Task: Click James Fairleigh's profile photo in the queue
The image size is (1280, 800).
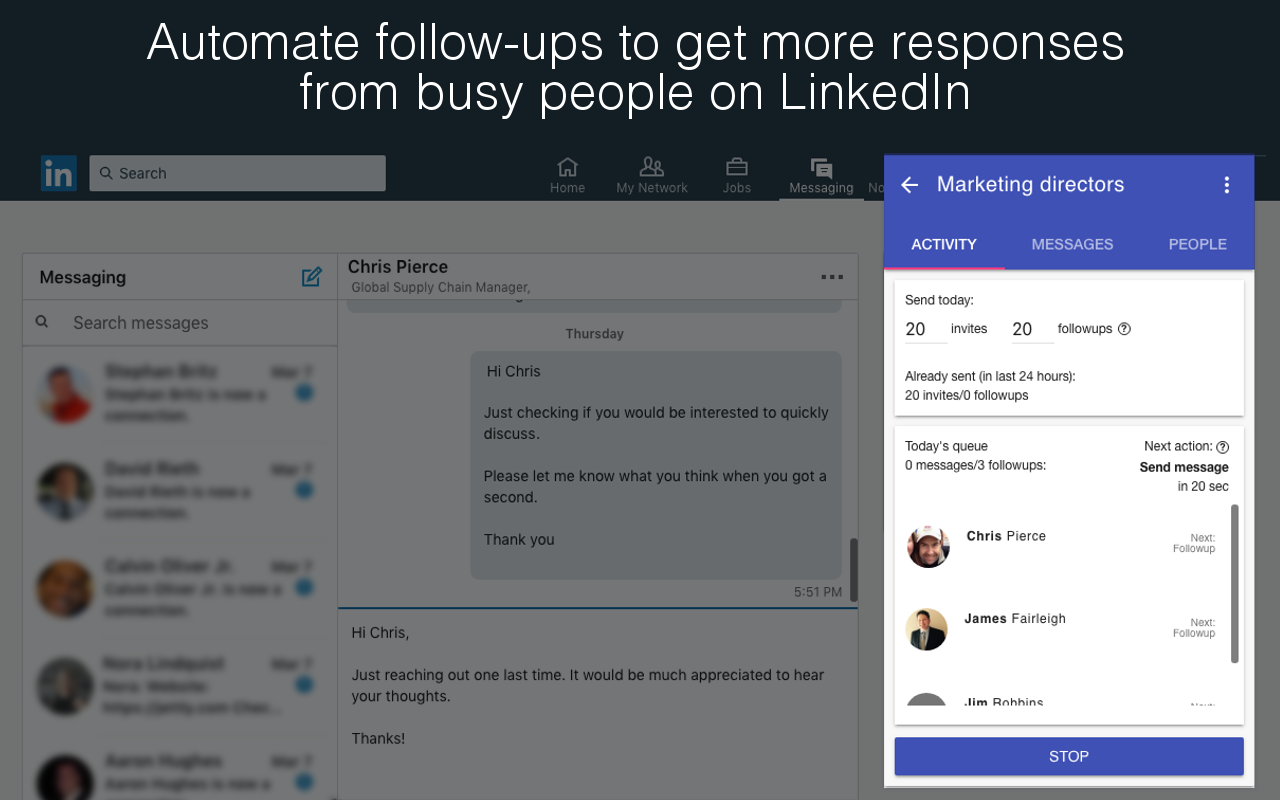Action: (x=927, y=629)
